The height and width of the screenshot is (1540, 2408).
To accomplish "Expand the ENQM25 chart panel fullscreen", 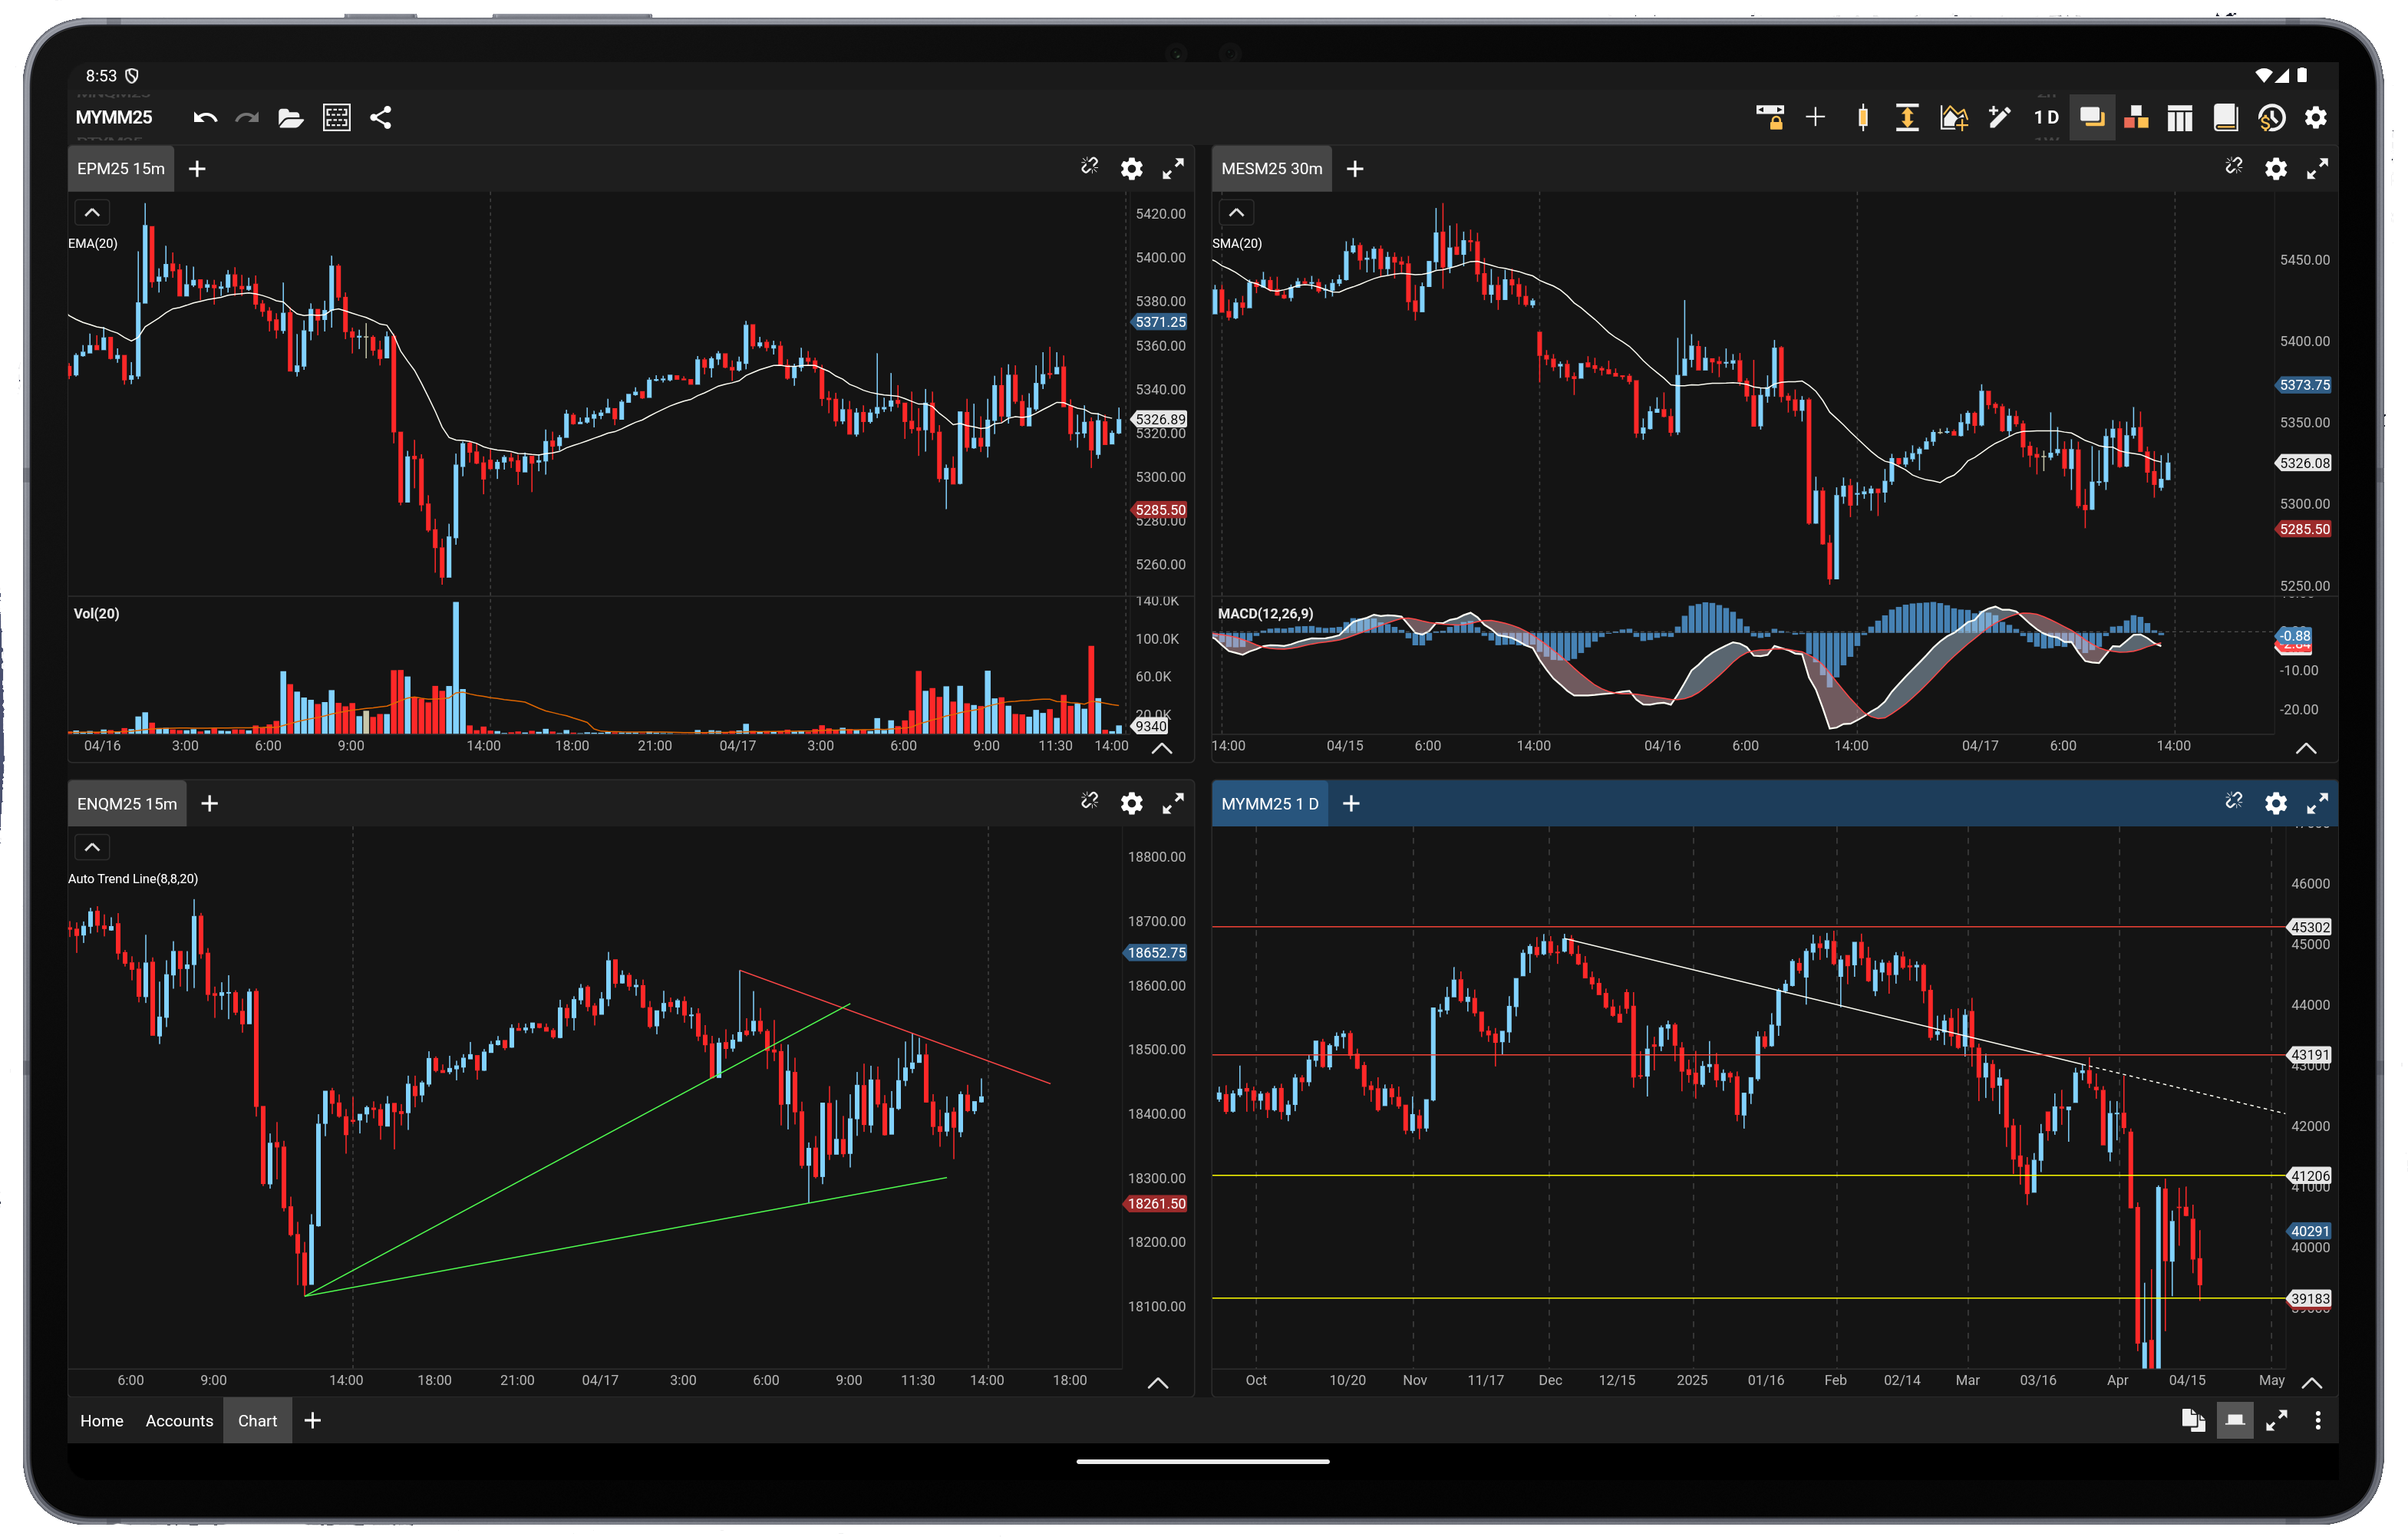I will click(x=1173, y=804).
